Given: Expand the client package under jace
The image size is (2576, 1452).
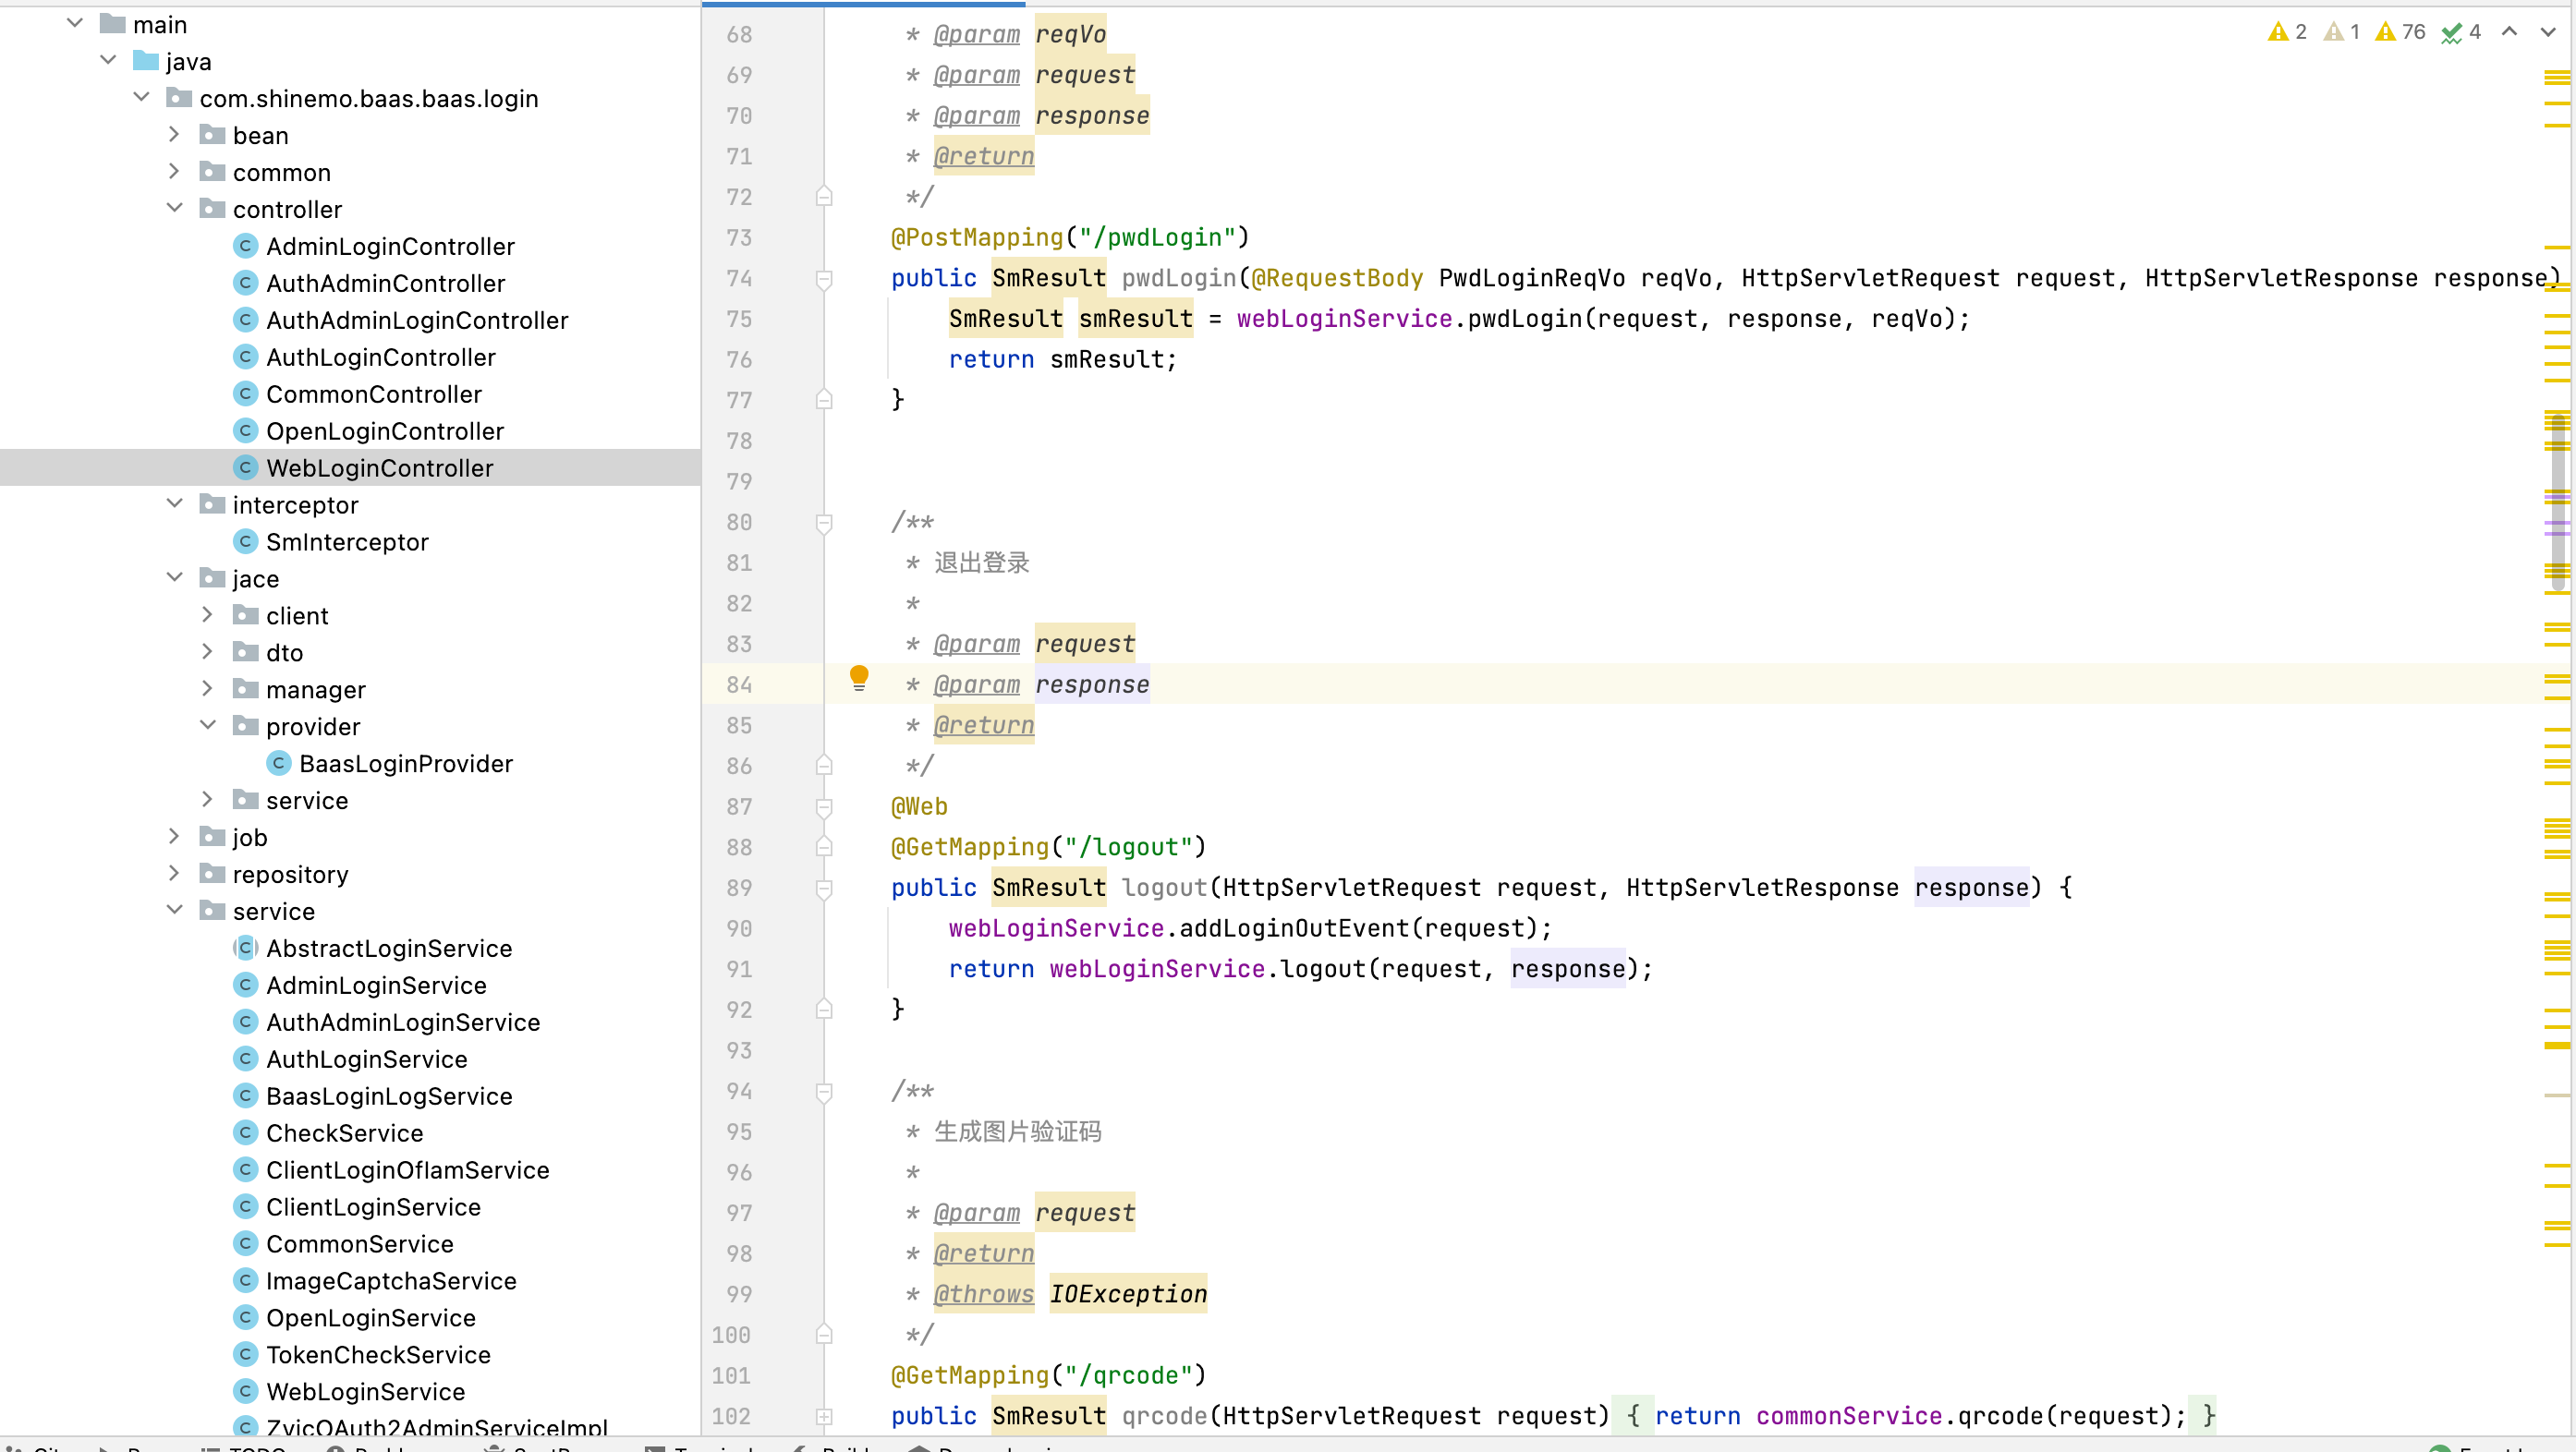Looking at the screenshot, I should click(x=207, y=614).
